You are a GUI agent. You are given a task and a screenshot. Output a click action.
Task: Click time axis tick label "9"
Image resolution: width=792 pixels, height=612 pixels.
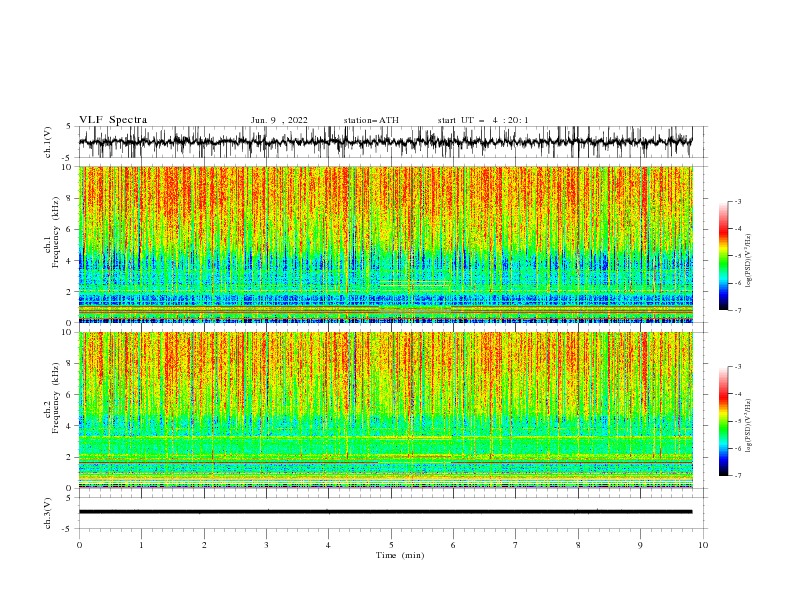640,545
